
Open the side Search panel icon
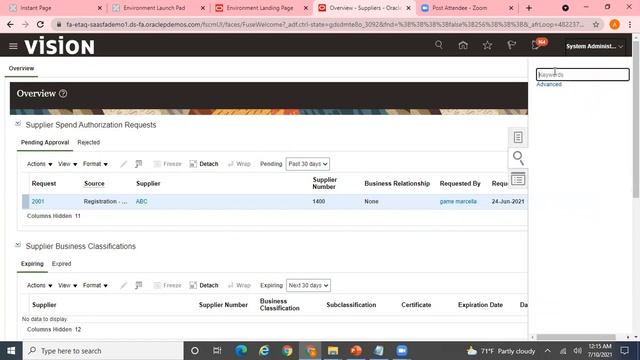518,158
